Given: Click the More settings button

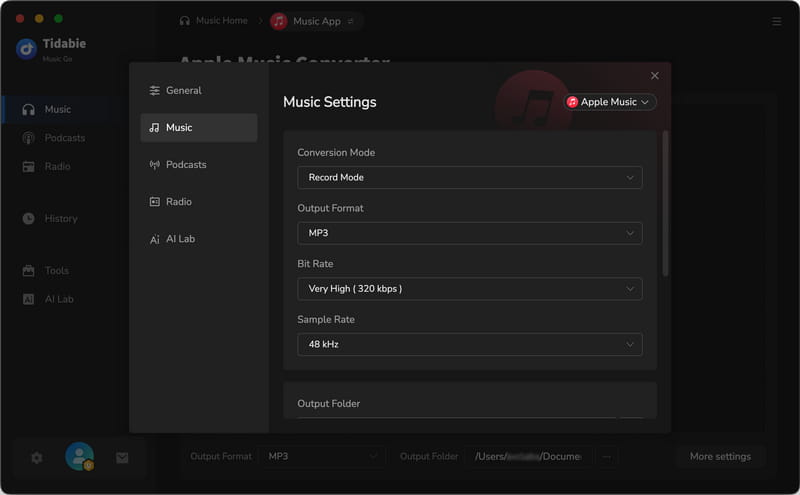Looking at the screenshot, I should (x=720, y=456).
